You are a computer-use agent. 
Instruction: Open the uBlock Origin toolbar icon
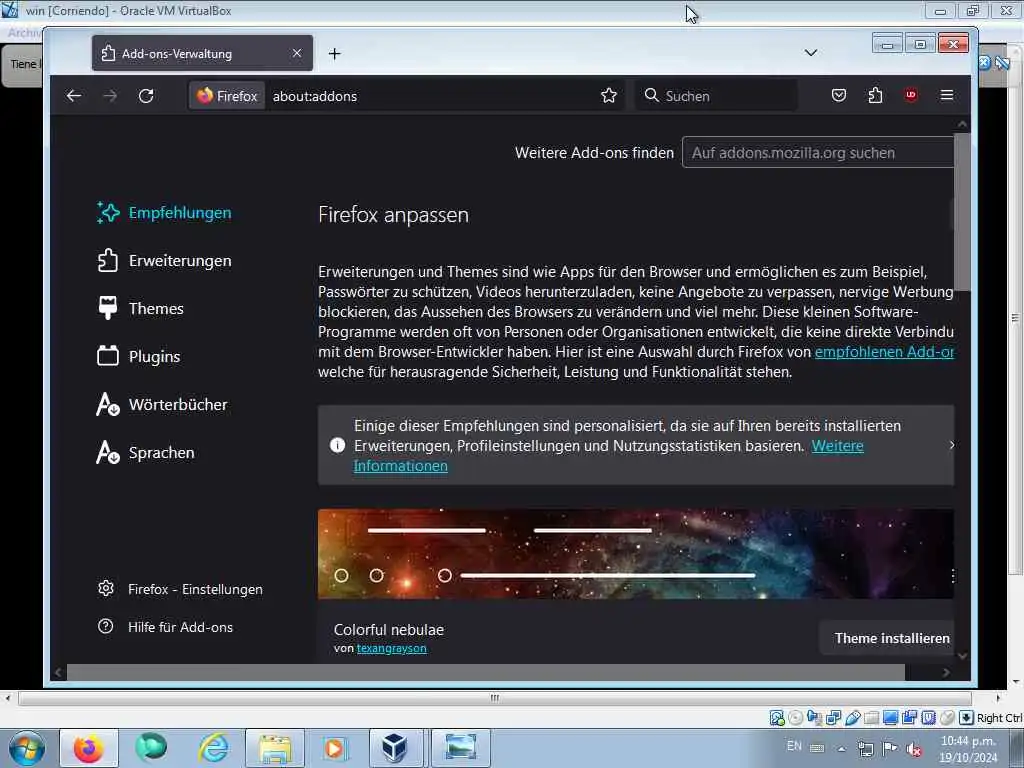(911, 95)
